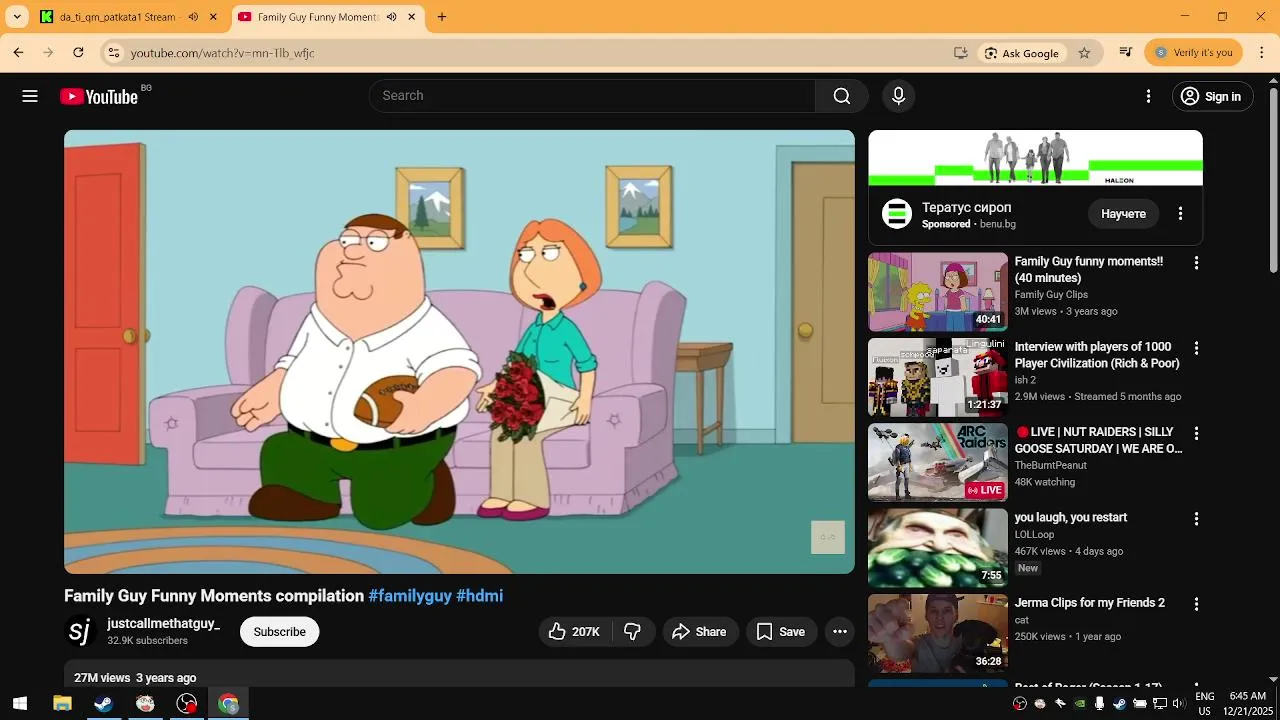Click the Verify it's you profile chip
Screen dimensions: 1280x720
(1193, 53)
